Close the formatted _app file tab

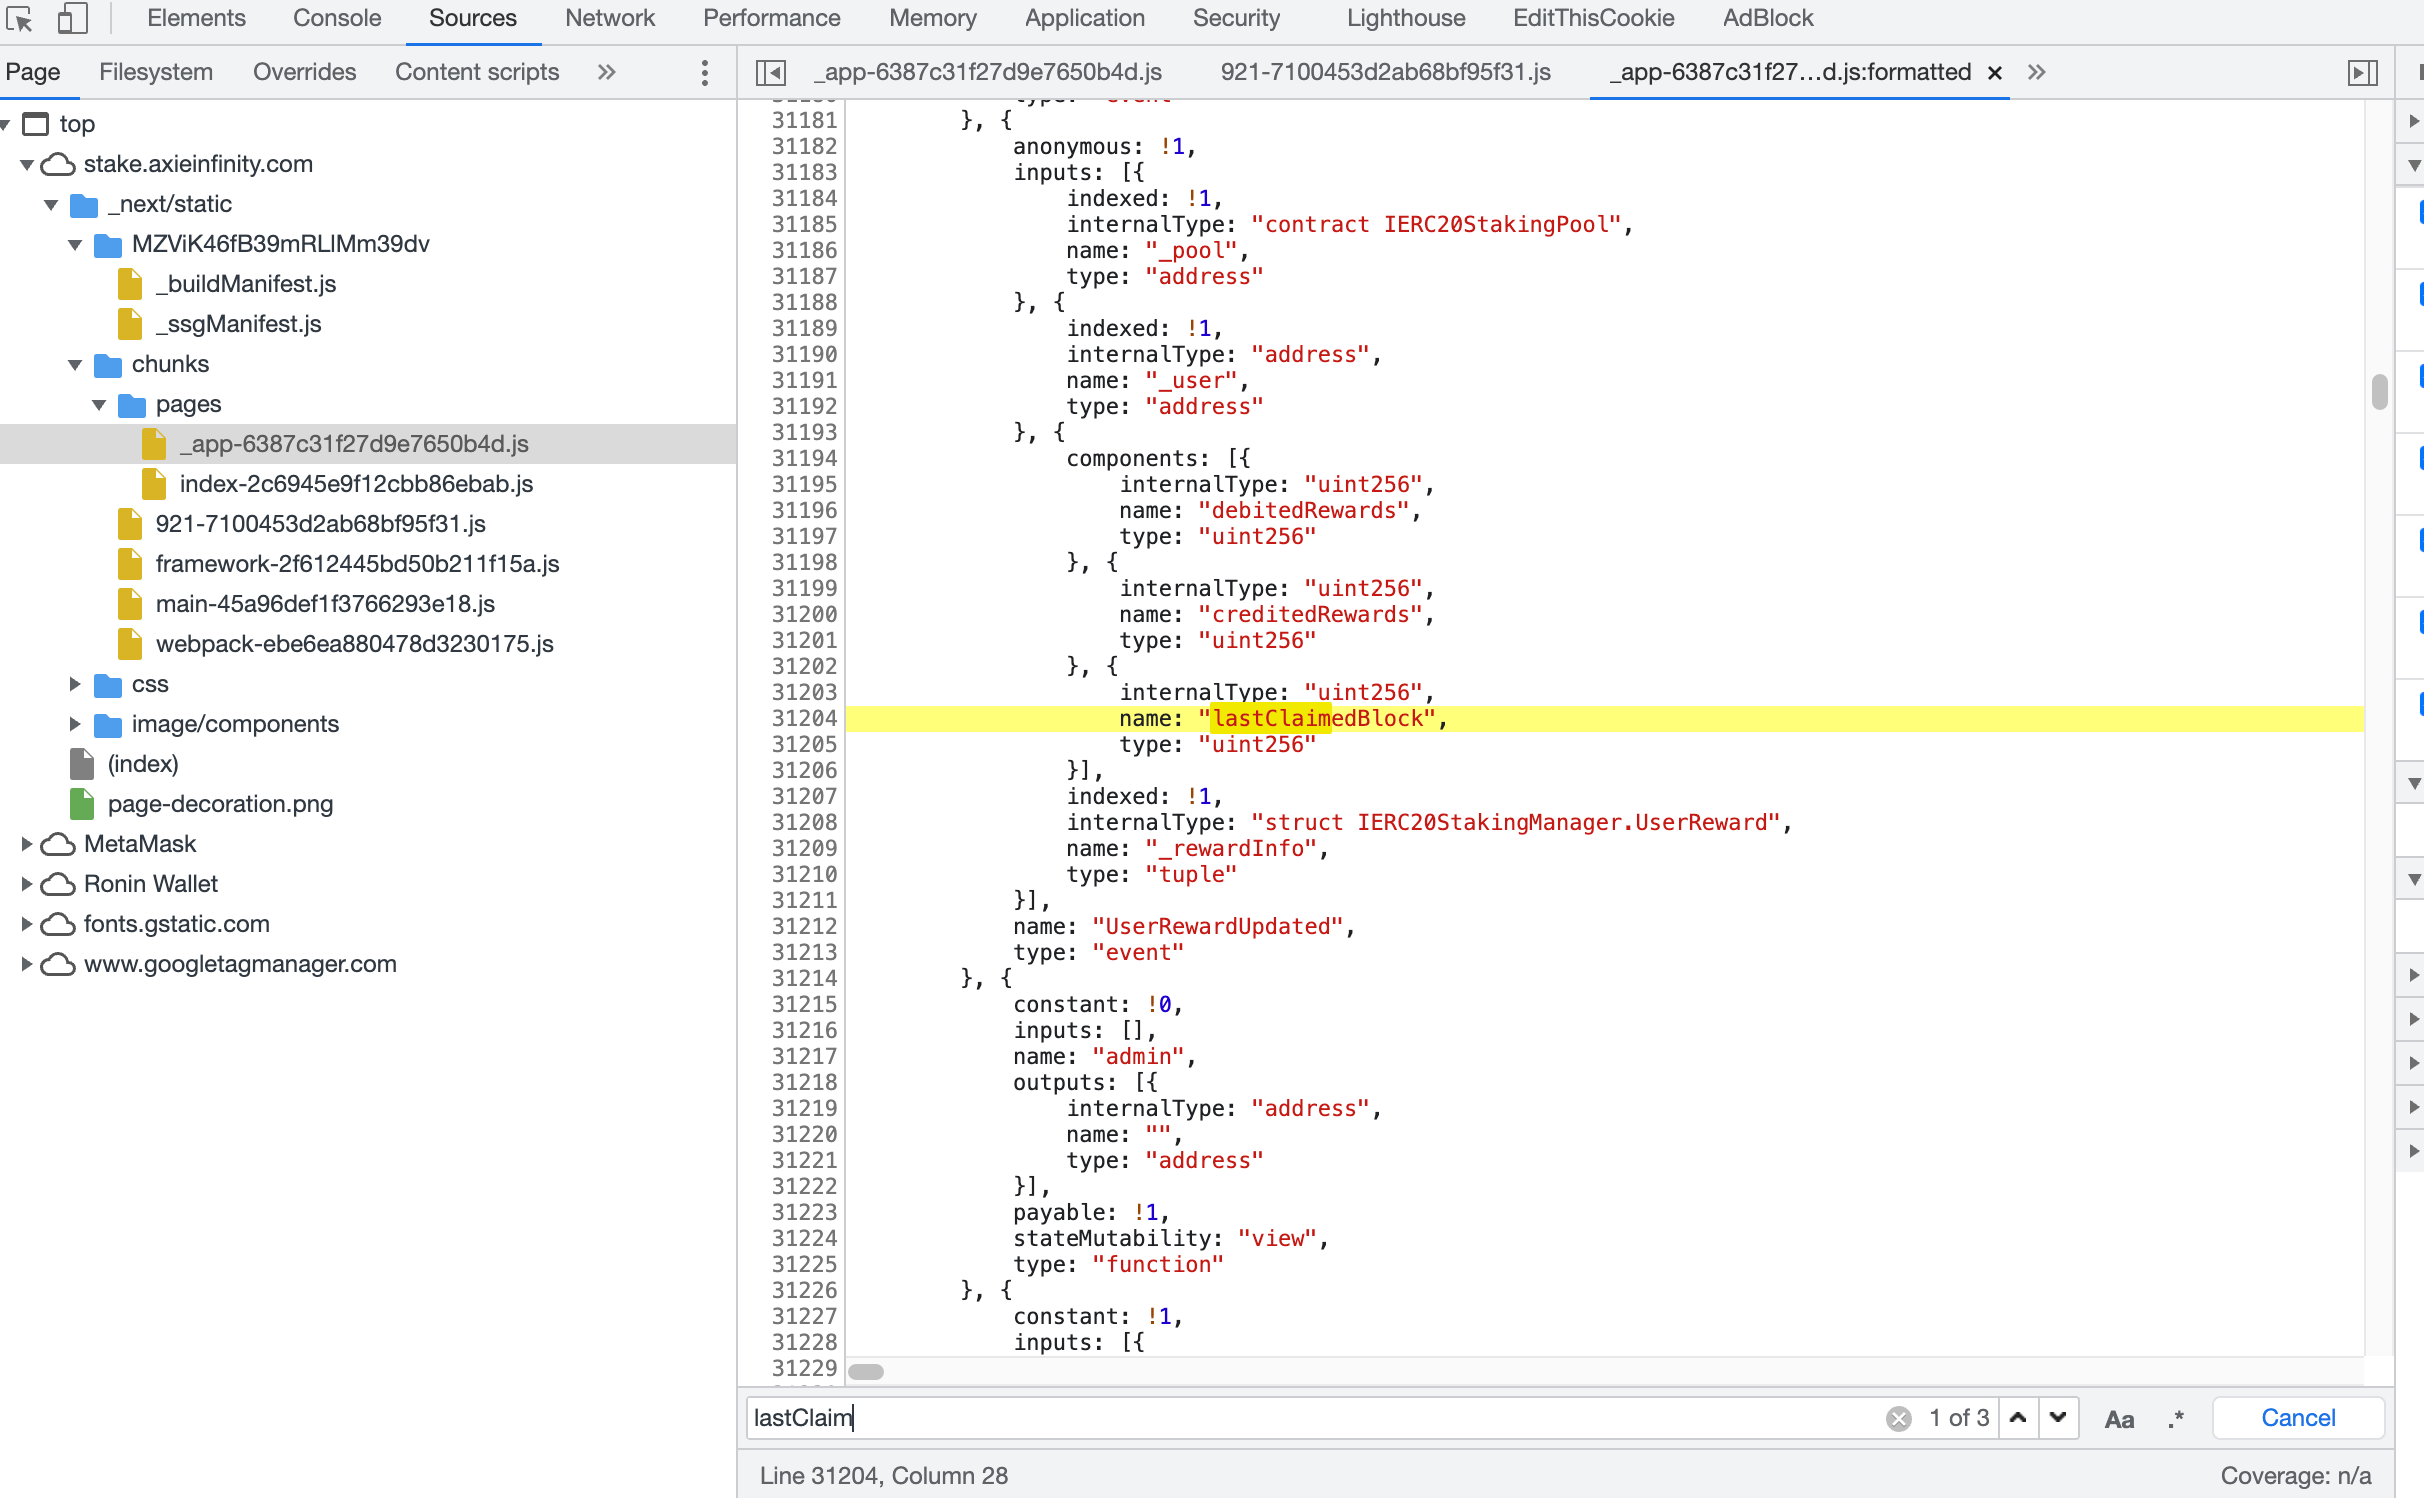click(1994, 73)
